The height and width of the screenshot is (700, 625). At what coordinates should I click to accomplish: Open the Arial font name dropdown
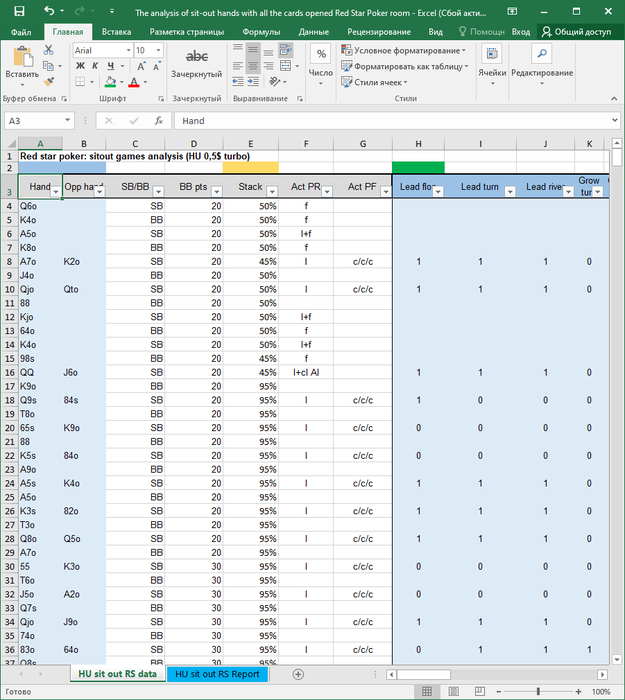127,50
